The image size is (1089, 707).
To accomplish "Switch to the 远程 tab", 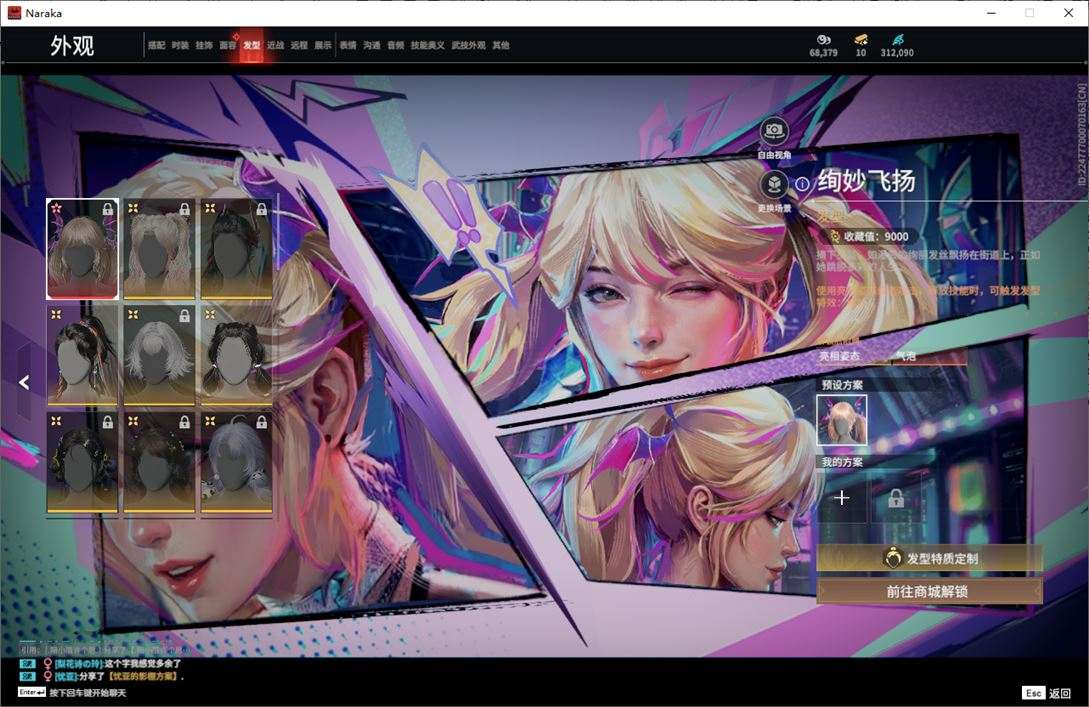I will (299, 45).
